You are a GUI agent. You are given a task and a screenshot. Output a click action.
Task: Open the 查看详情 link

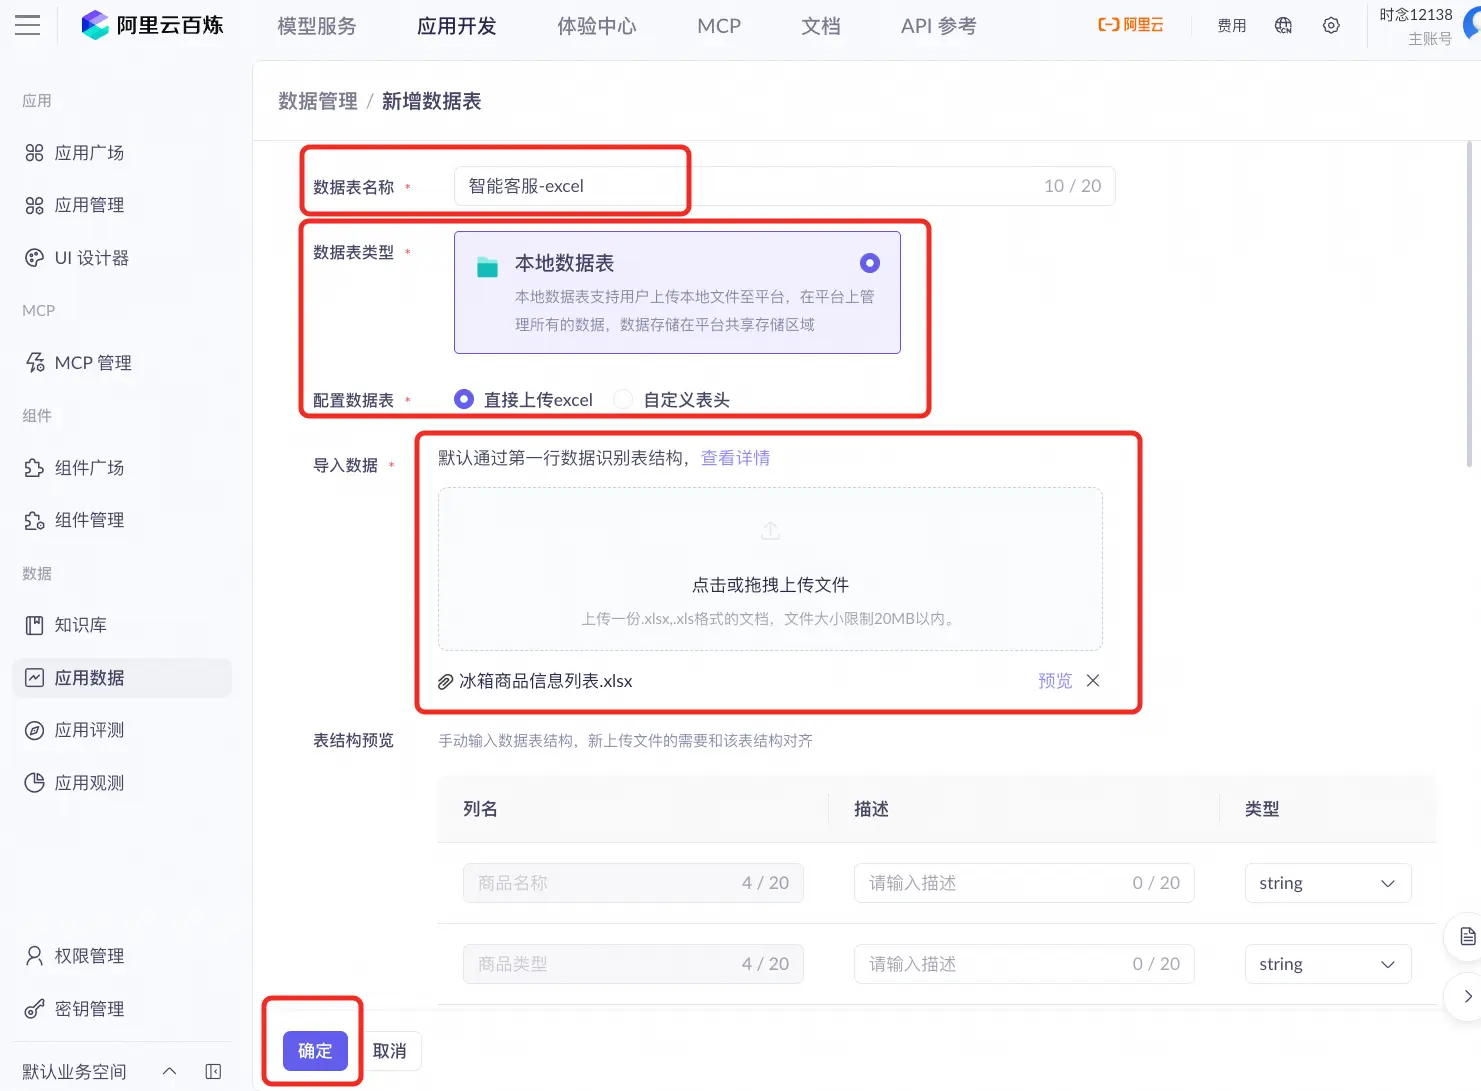point(735,458)
